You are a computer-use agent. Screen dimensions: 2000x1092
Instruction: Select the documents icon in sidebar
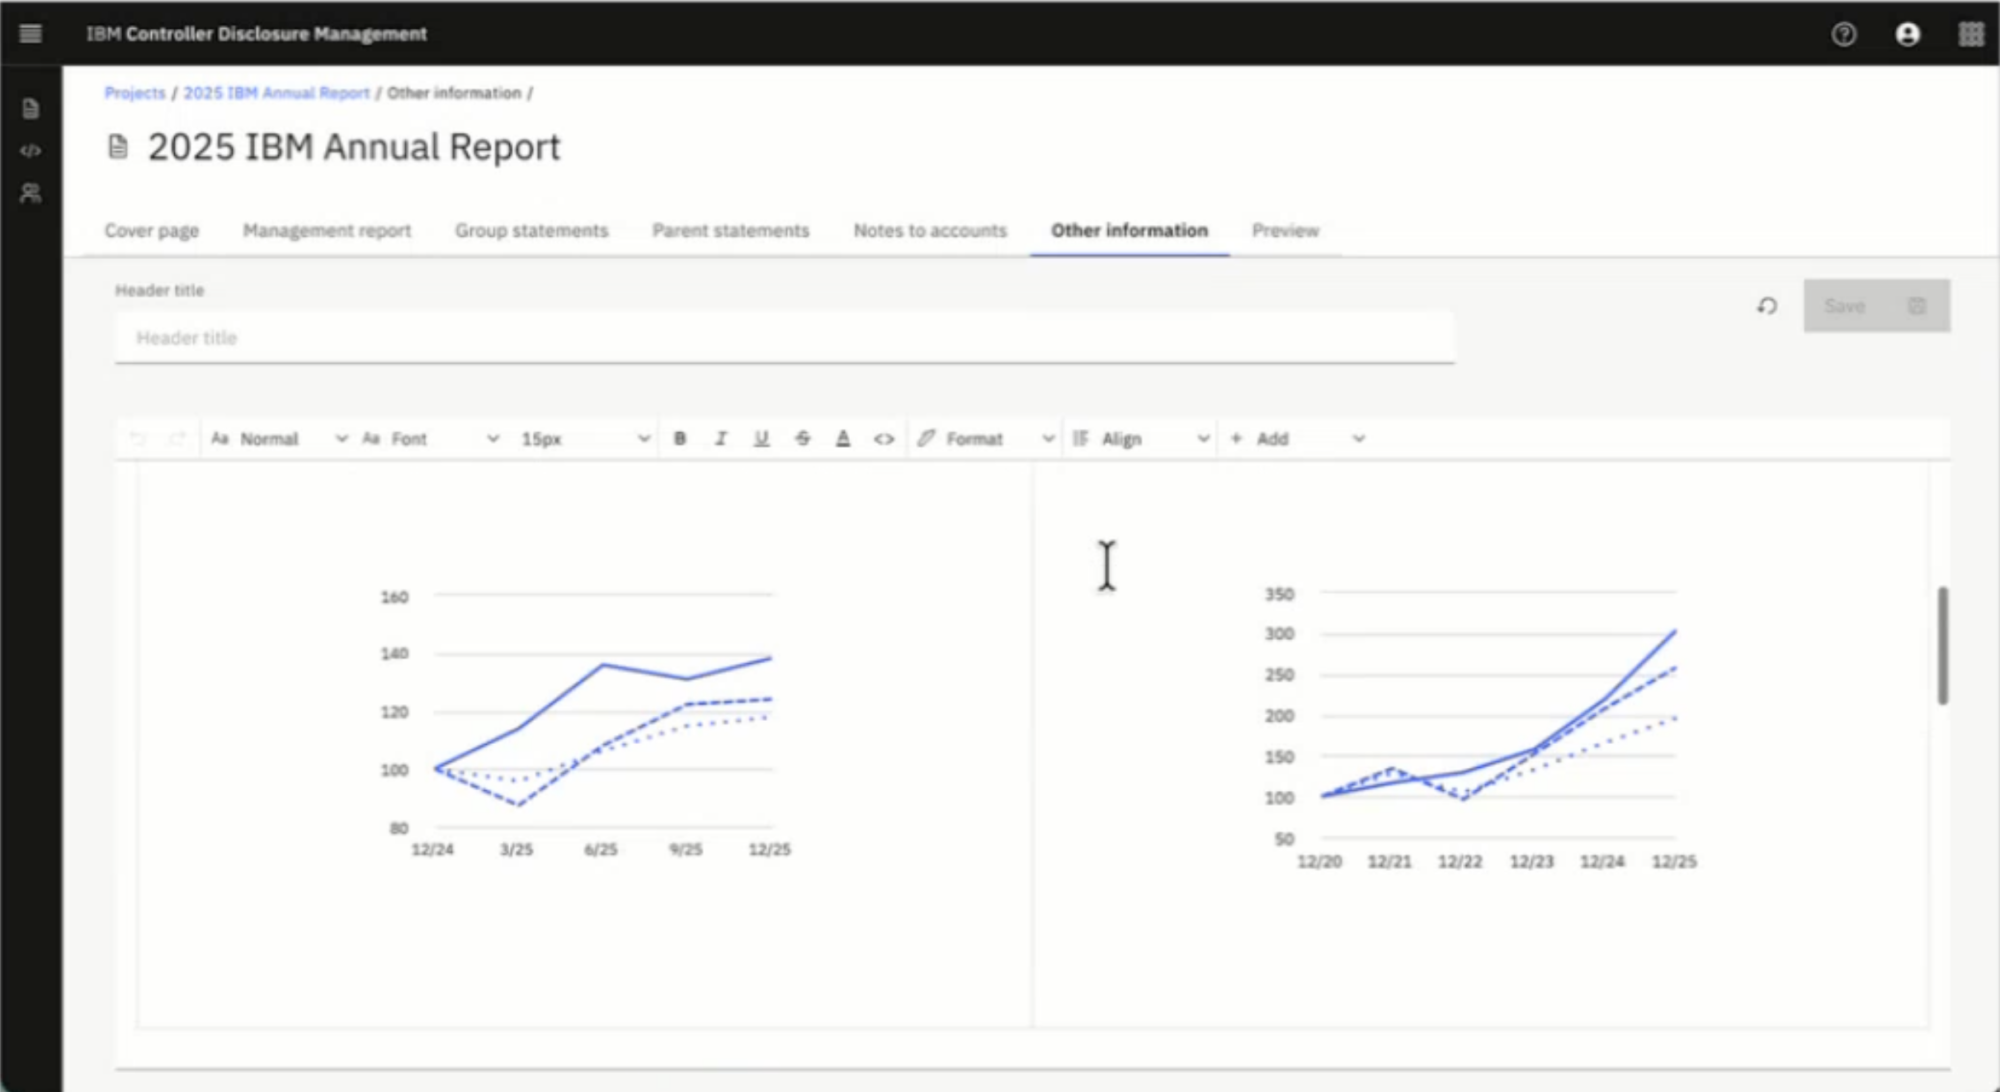(x=31, y=109)
